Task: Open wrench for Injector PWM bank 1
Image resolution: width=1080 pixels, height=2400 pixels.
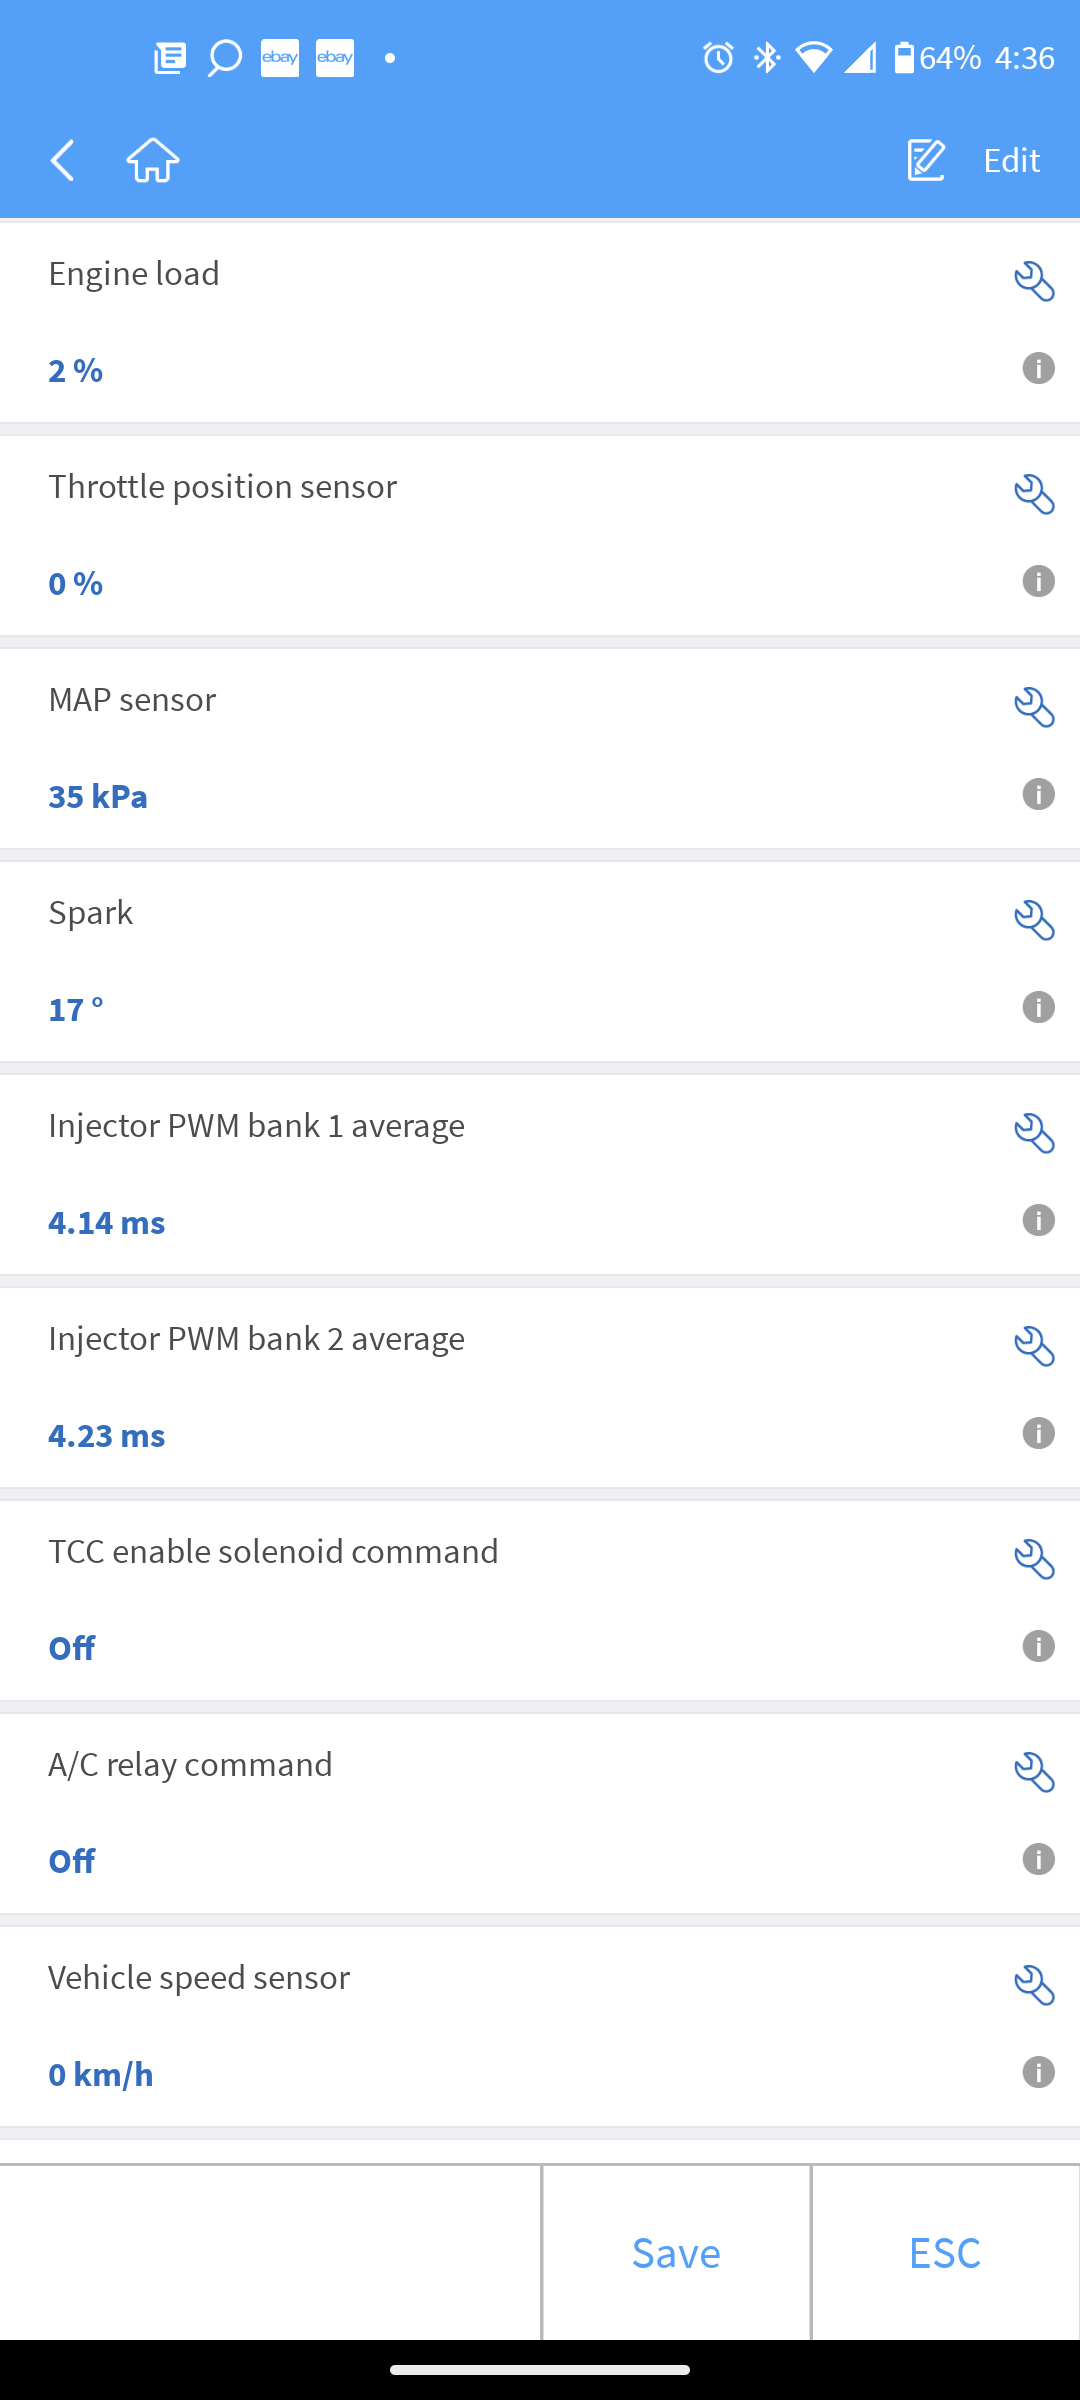Action: click(x=1034, y=1133)
